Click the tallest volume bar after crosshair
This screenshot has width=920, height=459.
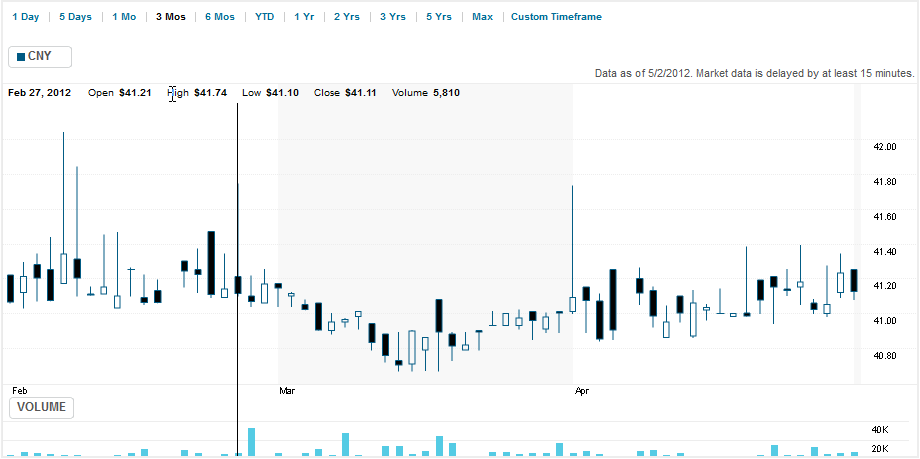tap(252, 442)
